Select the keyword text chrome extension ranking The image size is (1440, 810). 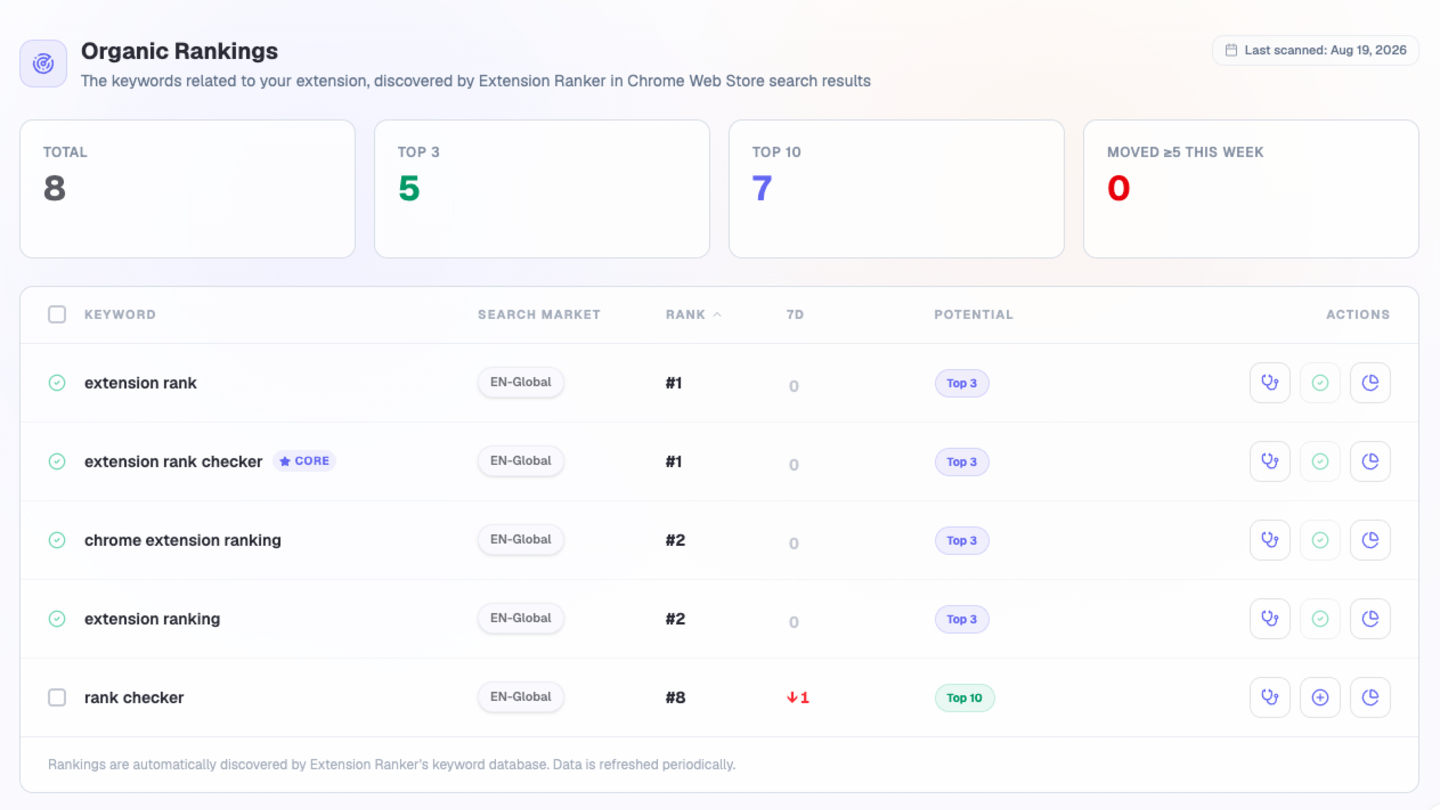(183, 540)
